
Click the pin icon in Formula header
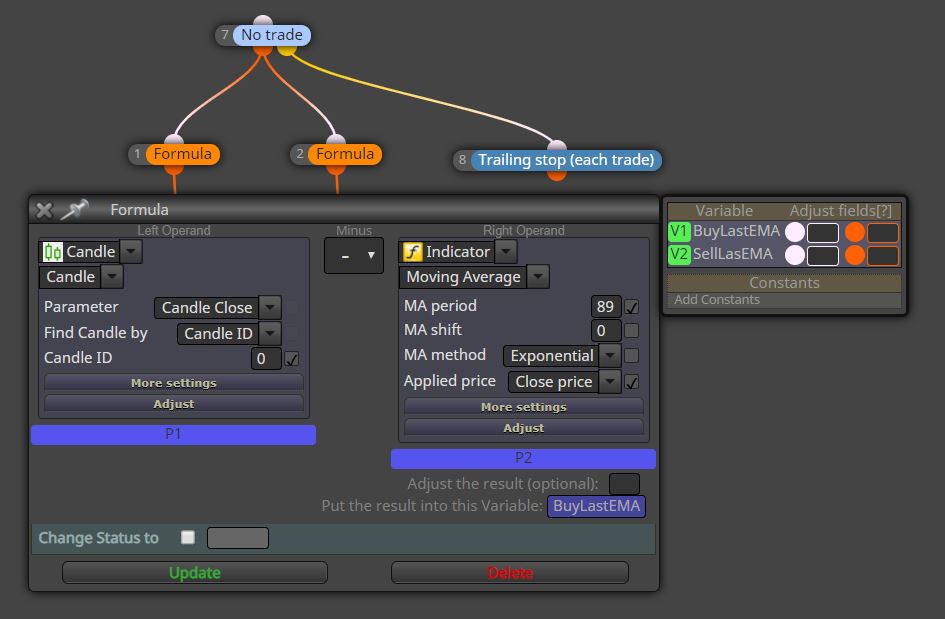[x=75, y=209]
